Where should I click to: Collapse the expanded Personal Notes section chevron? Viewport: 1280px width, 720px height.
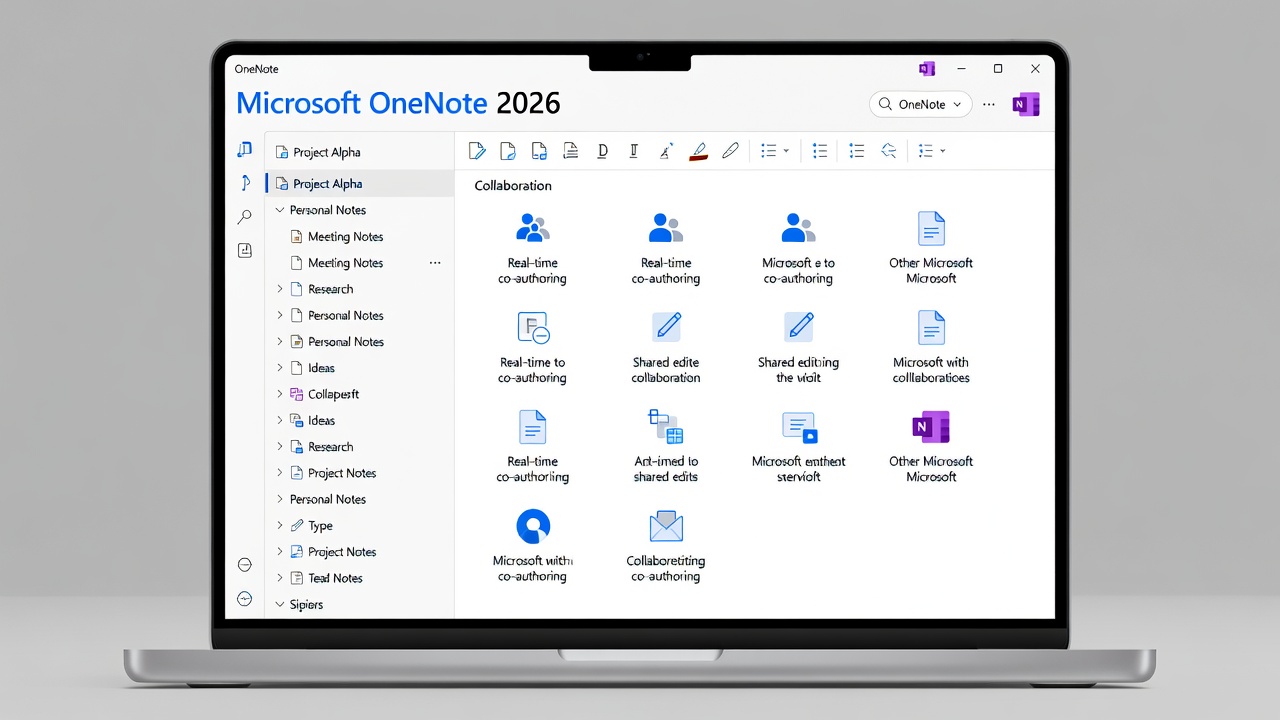click(280, 210)
